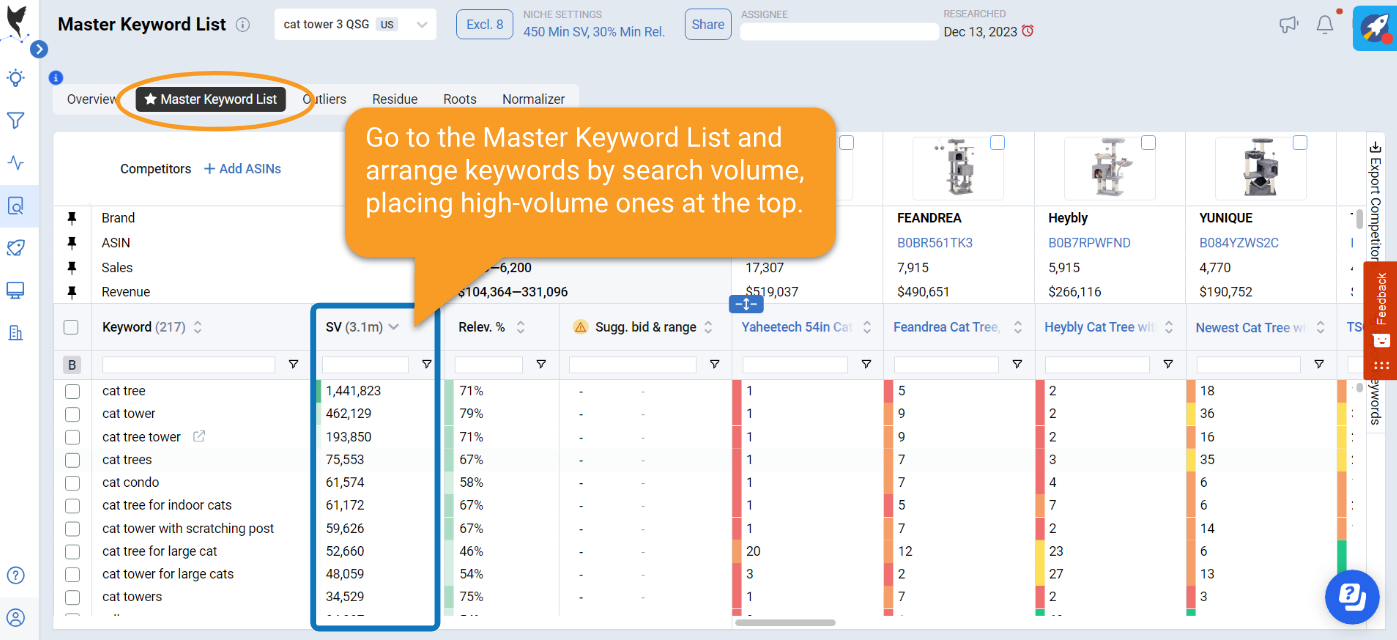Click the Add ASINs link
This screenshot has height=640, width=1397.
242,169
